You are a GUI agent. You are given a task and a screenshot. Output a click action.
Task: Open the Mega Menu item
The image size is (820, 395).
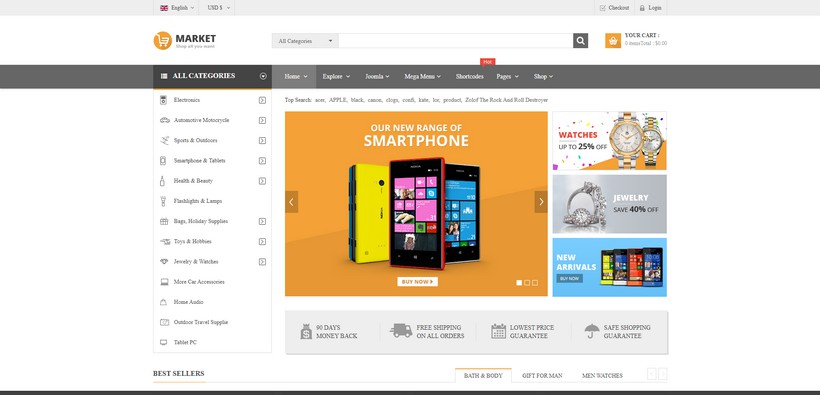click(422, 76)
